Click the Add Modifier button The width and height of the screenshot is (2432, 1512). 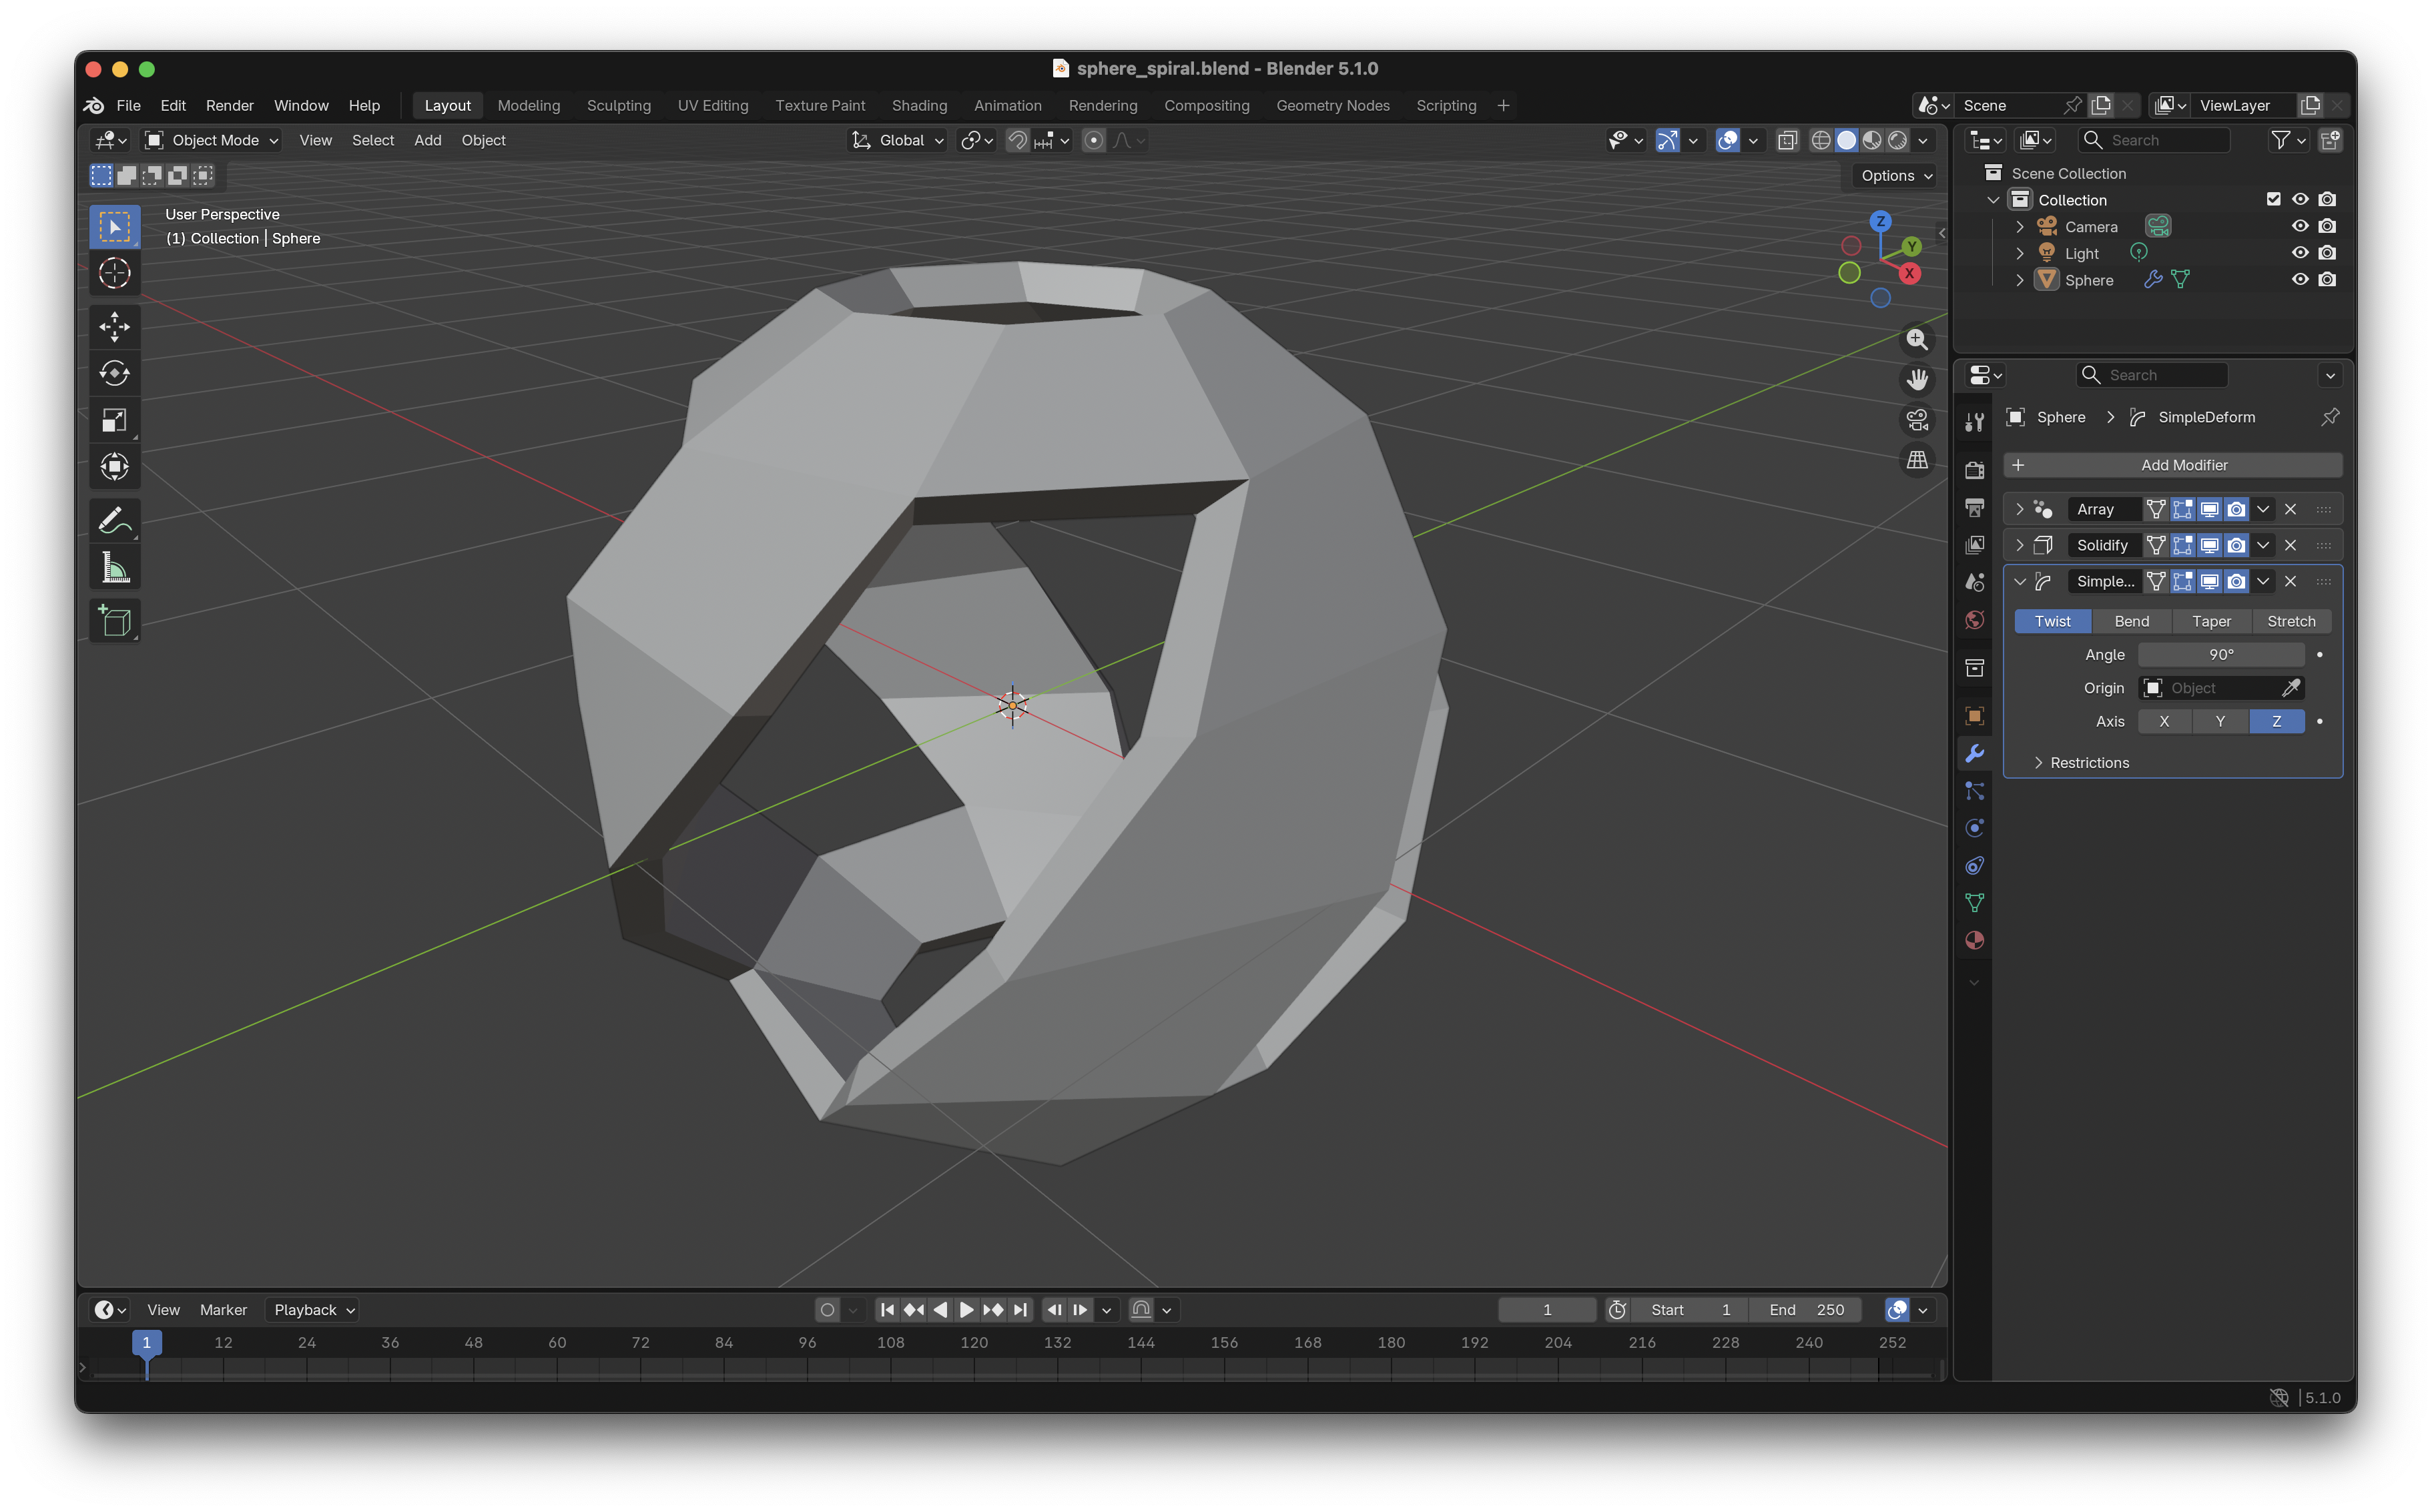pyautogui.click(x=2172, y=465)
